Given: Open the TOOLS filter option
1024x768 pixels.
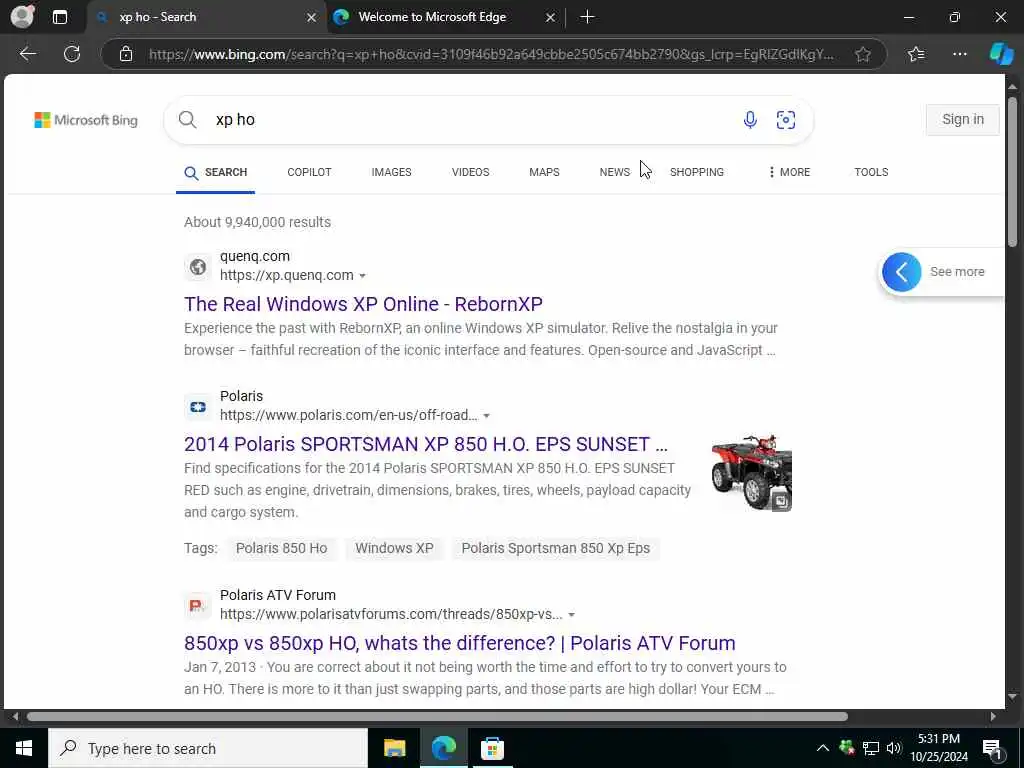Looking at the screenshot, I should coord(871,172).
